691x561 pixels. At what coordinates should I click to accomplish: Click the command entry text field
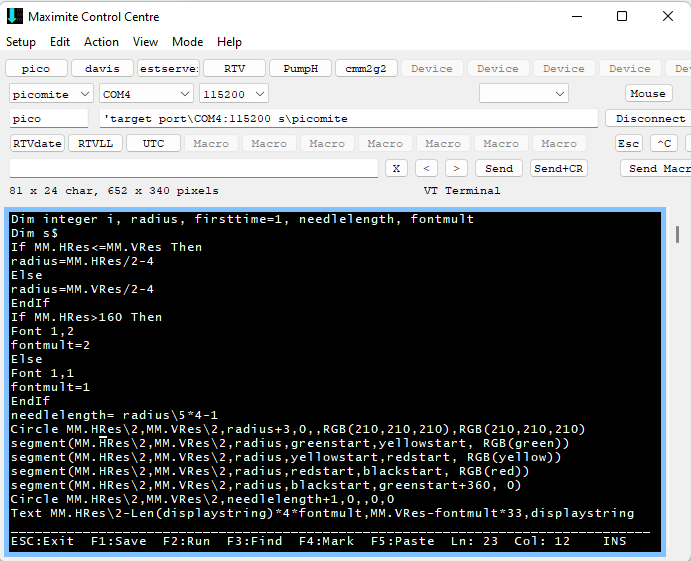(x=193, y=168)
